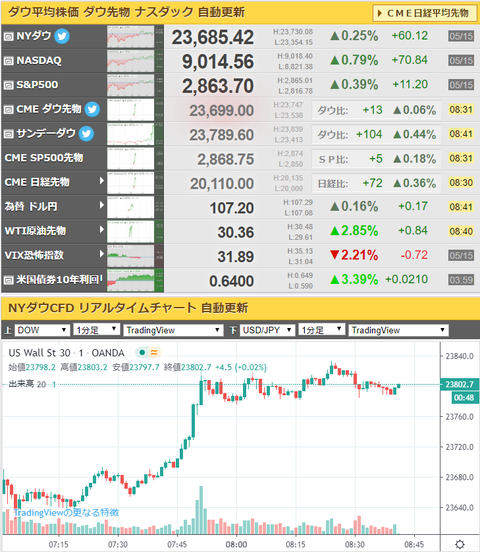Open the サンデーダウ Twitter bird icon
480x552 pixels.
click(86, 134)
